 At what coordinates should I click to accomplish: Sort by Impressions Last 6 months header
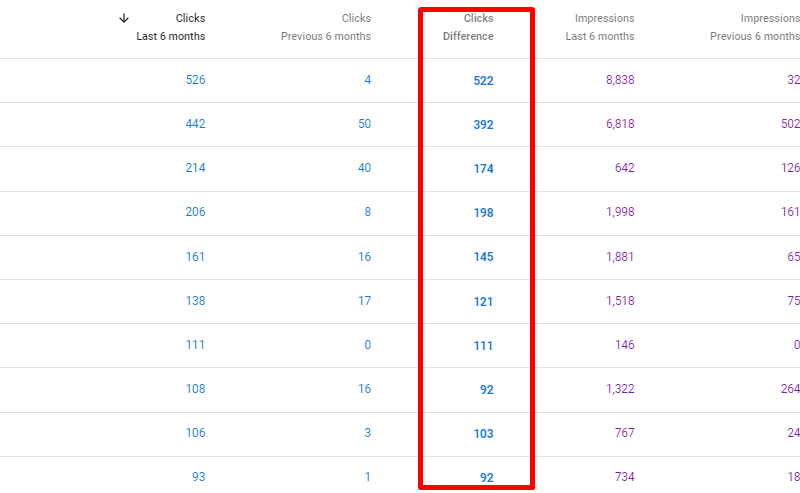[x=600, y=27]
